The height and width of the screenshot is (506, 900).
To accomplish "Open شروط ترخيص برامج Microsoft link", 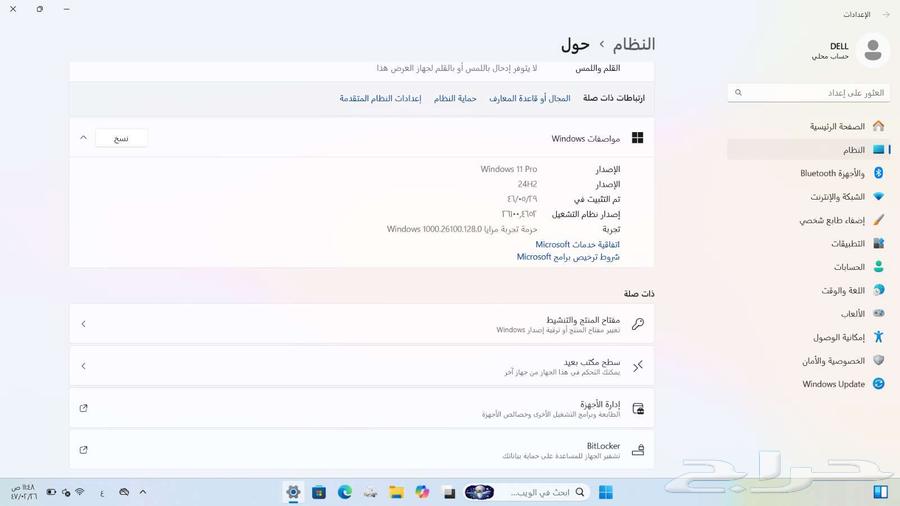I will click(x=568, y=257).
